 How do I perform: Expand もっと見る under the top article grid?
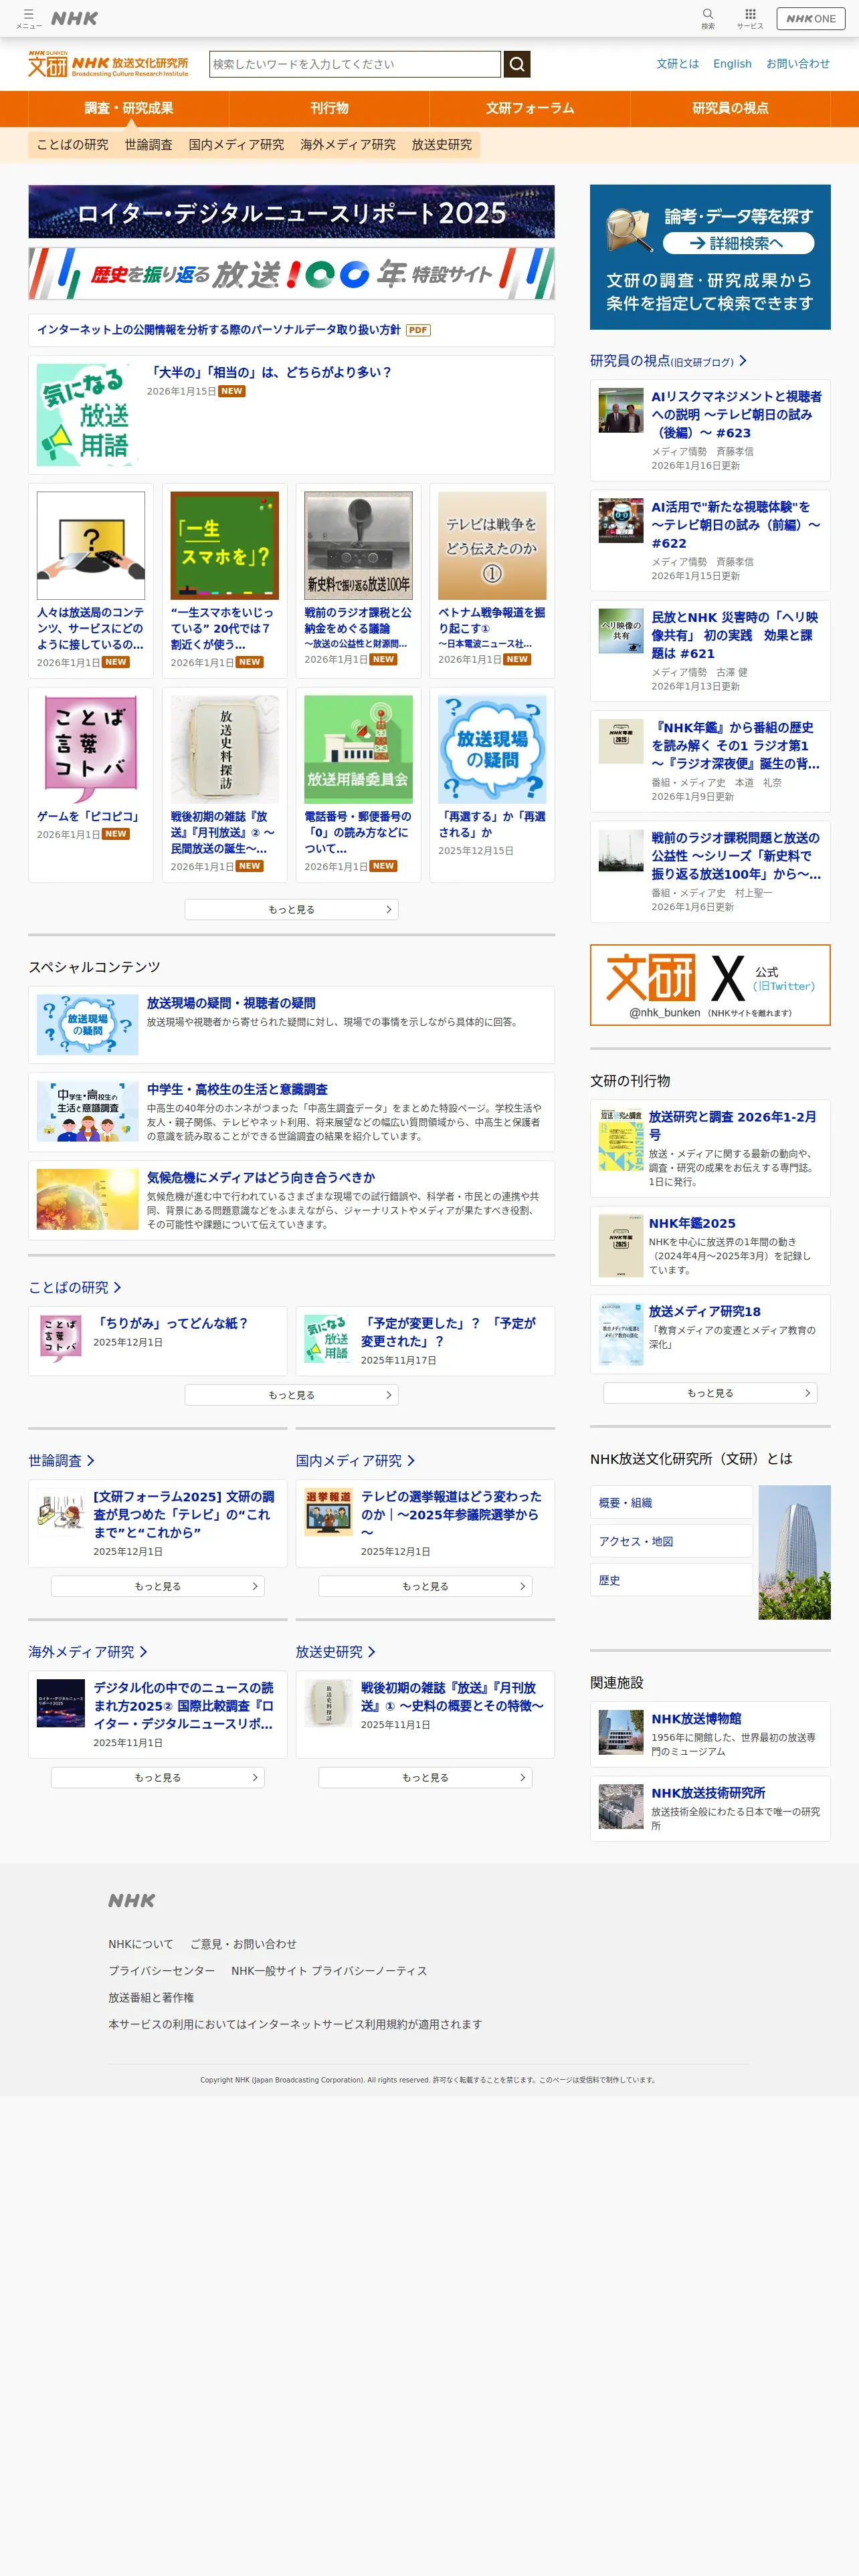click(291, 909)
